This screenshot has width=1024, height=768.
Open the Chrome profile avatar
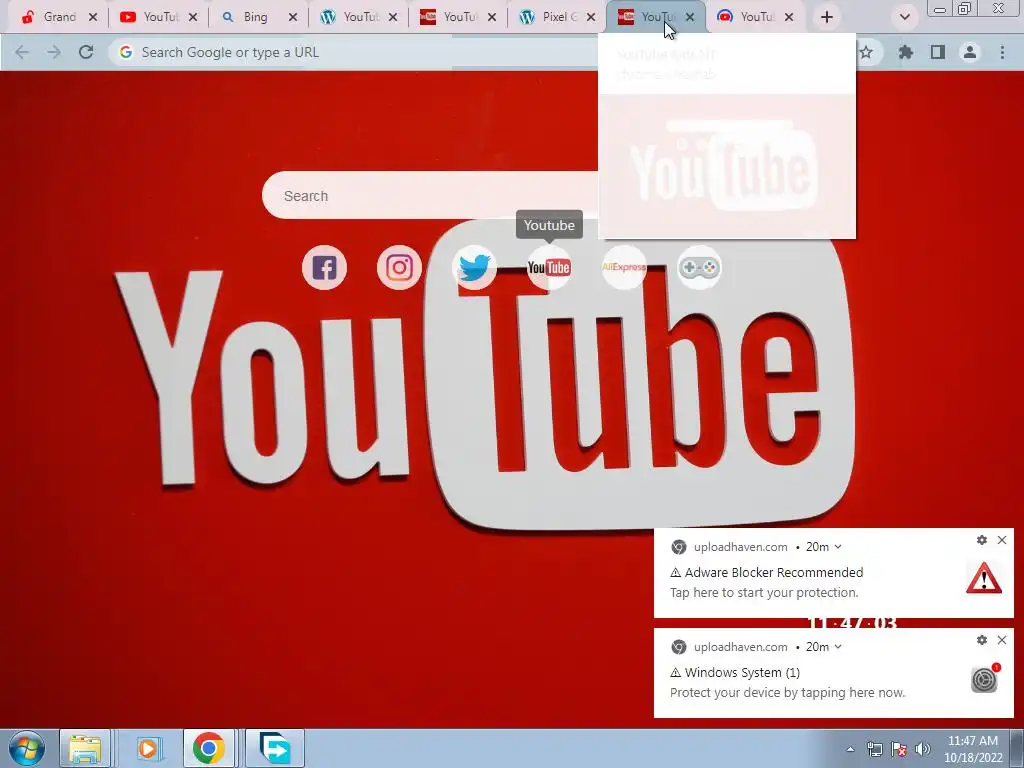point(970,52)
